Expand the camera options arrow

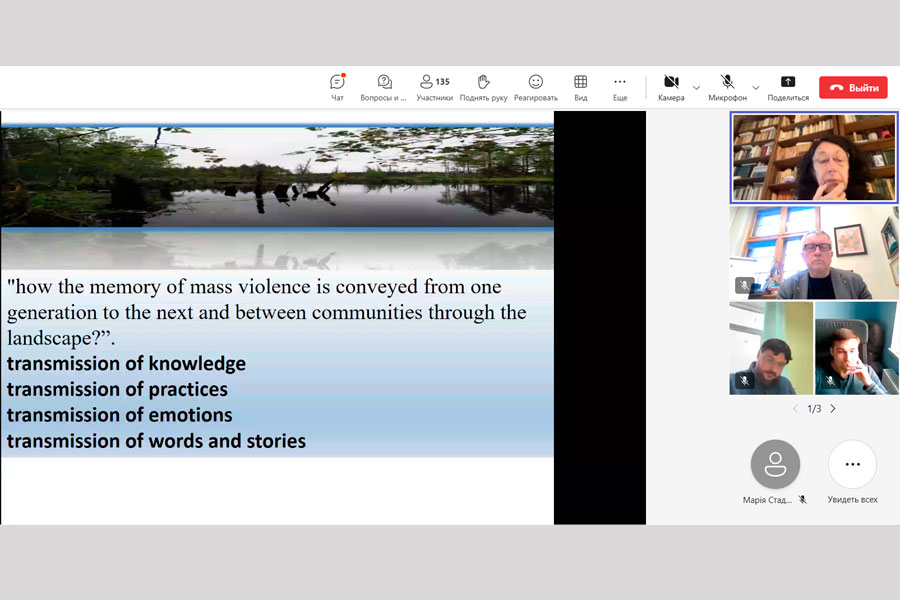click(697, 88)
